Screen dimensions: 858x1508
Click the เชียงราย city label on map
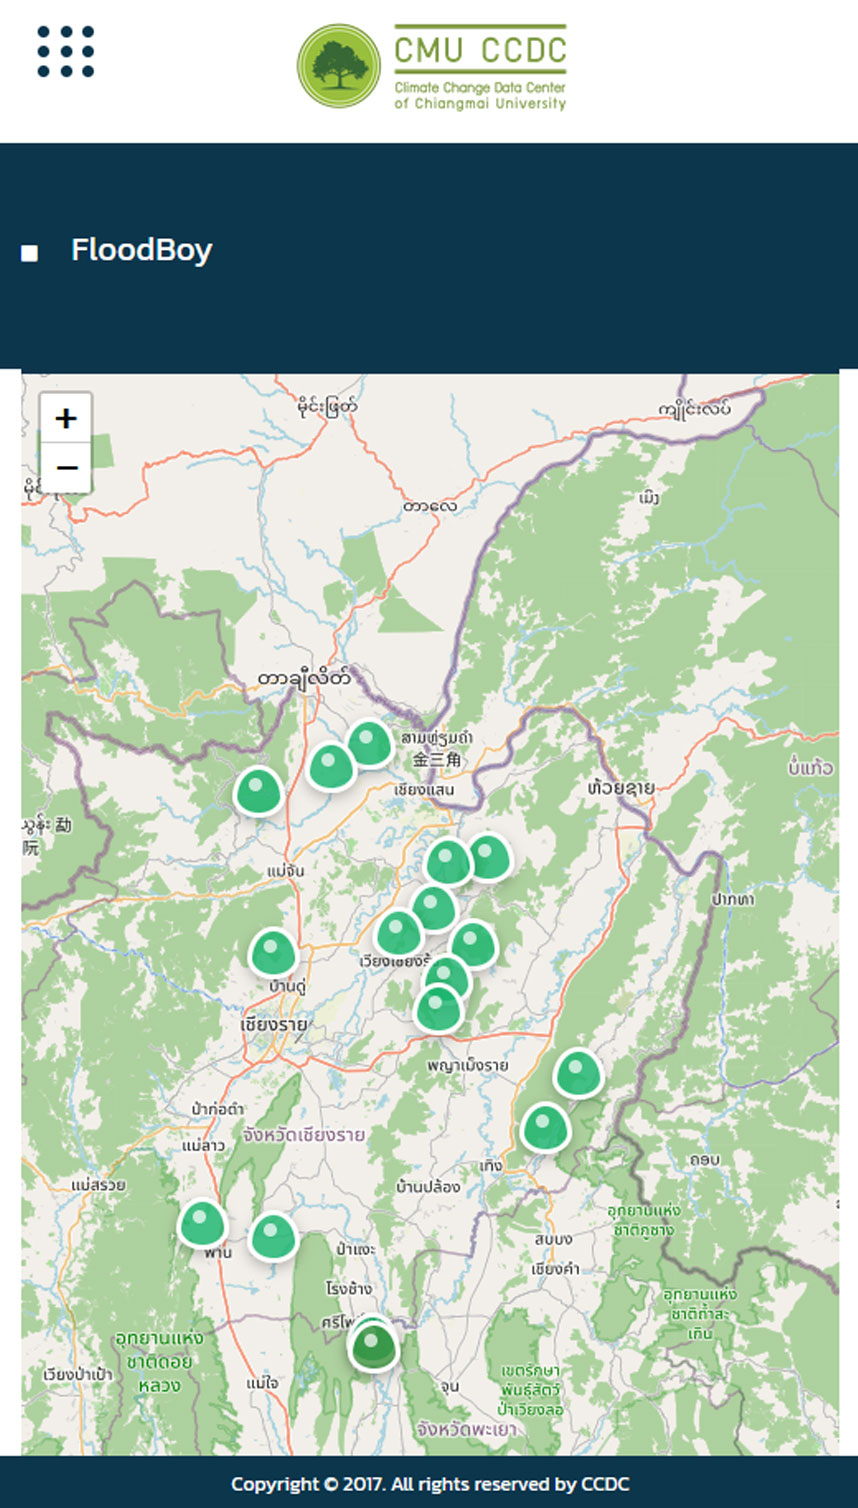[275, 1025]
